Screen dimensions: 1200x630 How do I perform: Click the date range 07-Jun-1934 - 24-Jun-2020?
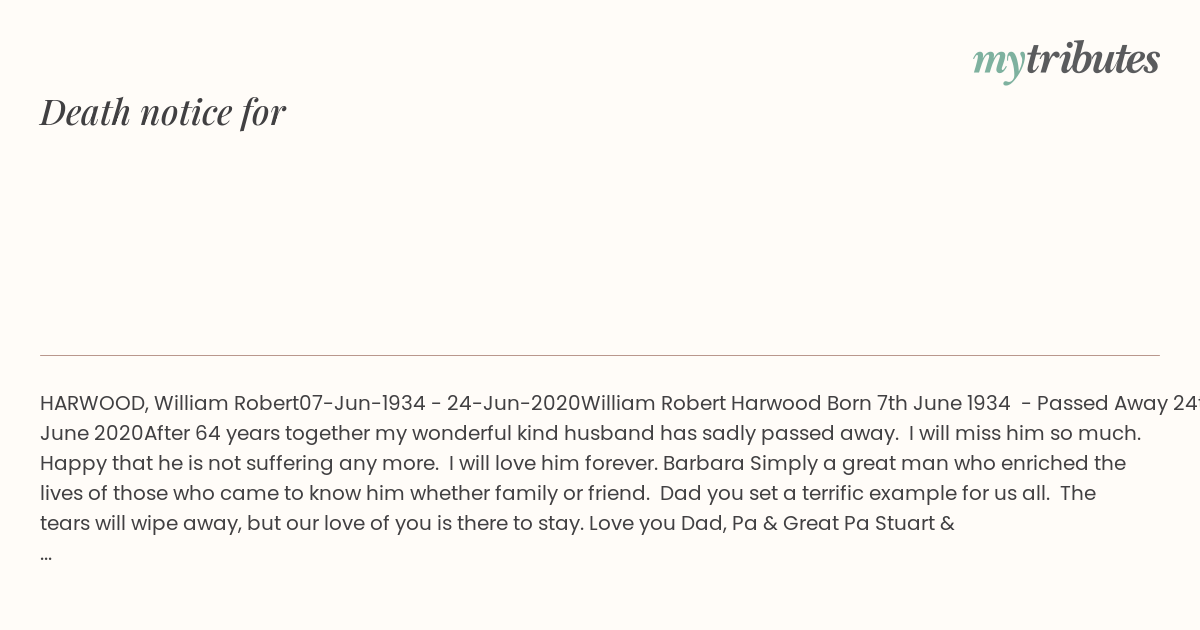440,404
